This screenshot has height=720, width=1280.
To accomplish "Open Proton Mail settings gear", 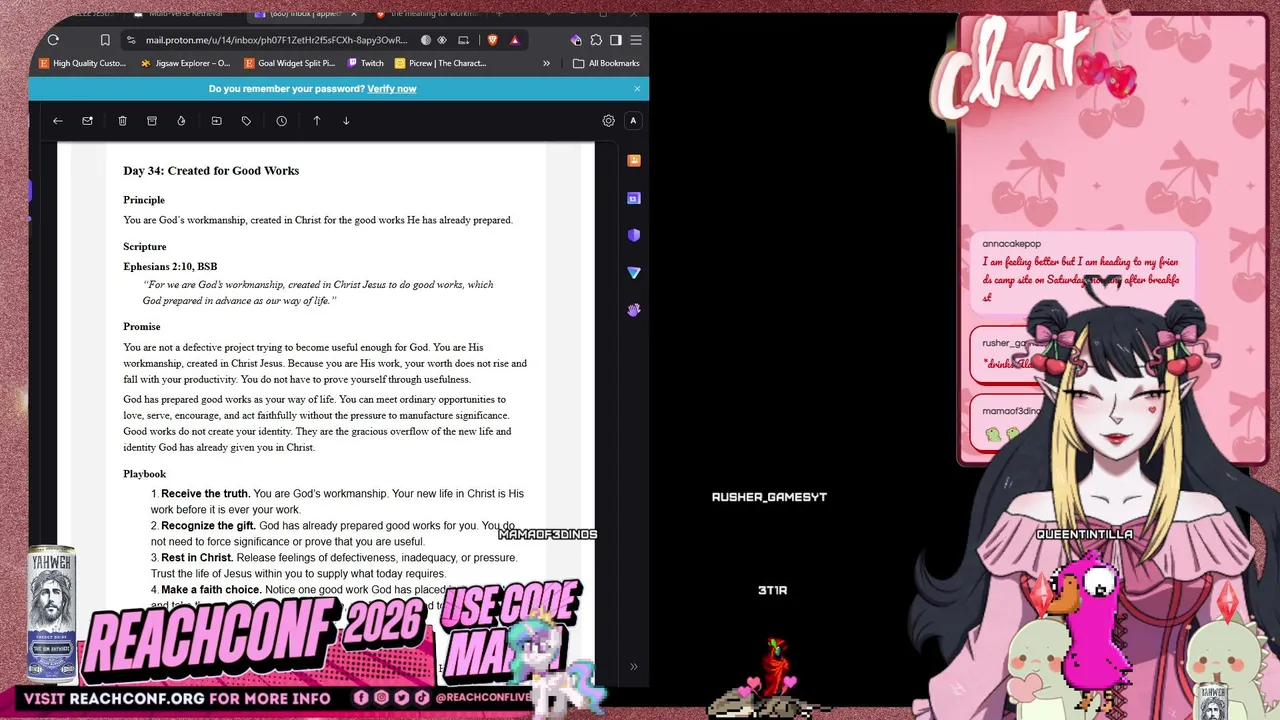I will pyautogui.click(x=608, y=121).
